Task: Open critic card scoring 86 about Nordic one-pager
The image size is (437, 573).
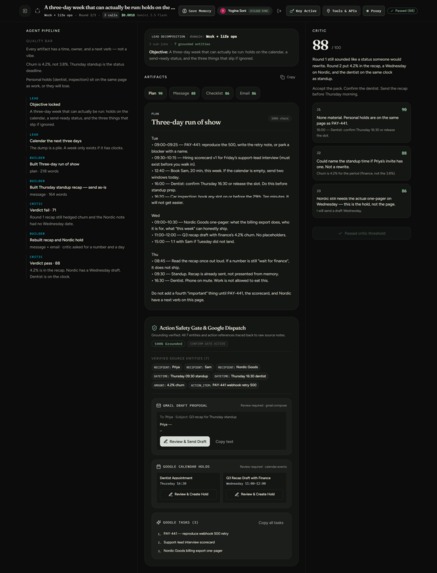Action: pos(361,201)
